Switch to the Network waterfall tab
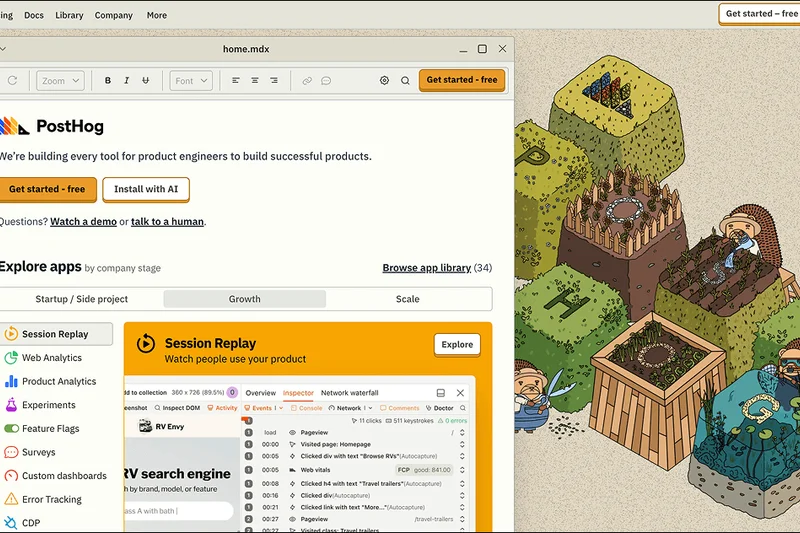 click(349, 393)
